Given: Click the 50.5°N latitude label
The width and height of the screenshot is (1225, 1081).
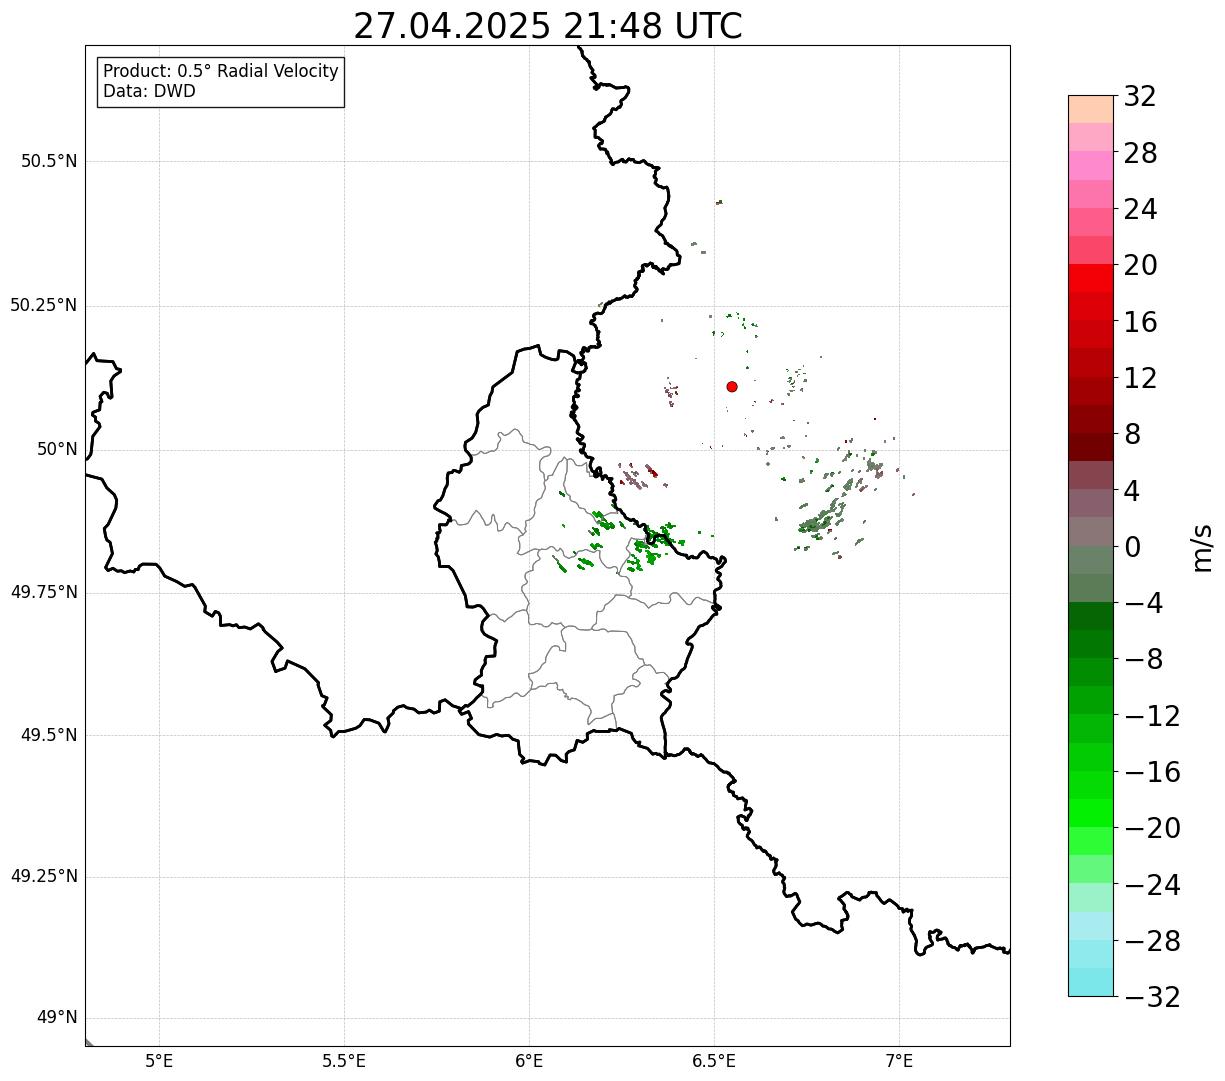Looking at the screenshot, I should coord(48,161).
